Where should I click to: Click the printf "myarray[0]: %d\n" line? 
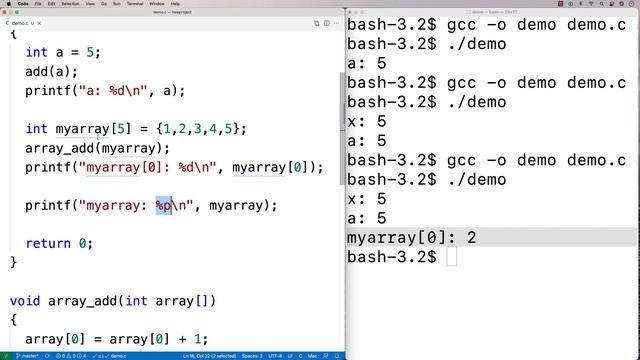pos(174,167)
